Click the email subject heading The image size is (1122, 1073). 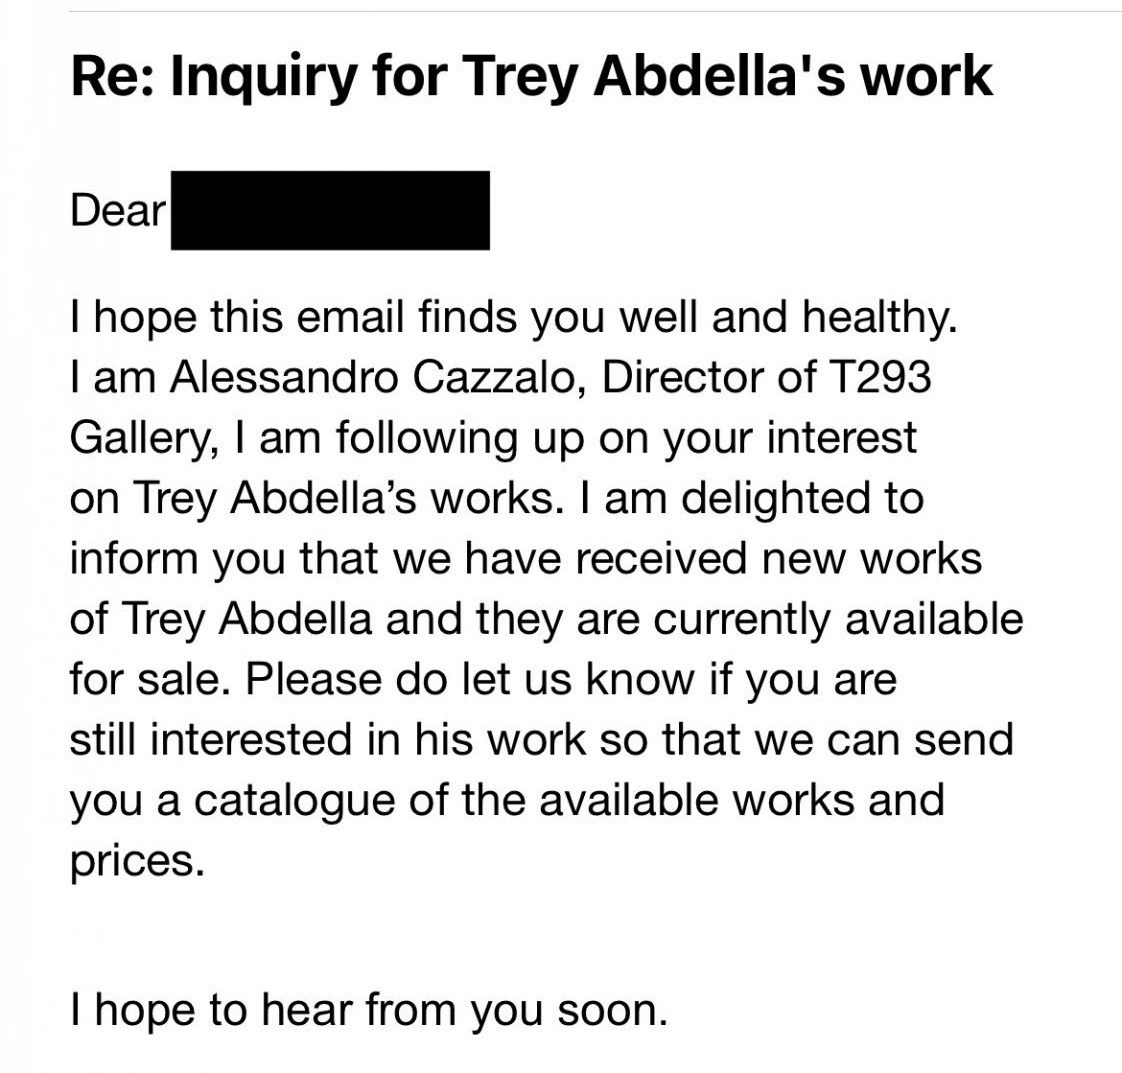tap(532, 78)
